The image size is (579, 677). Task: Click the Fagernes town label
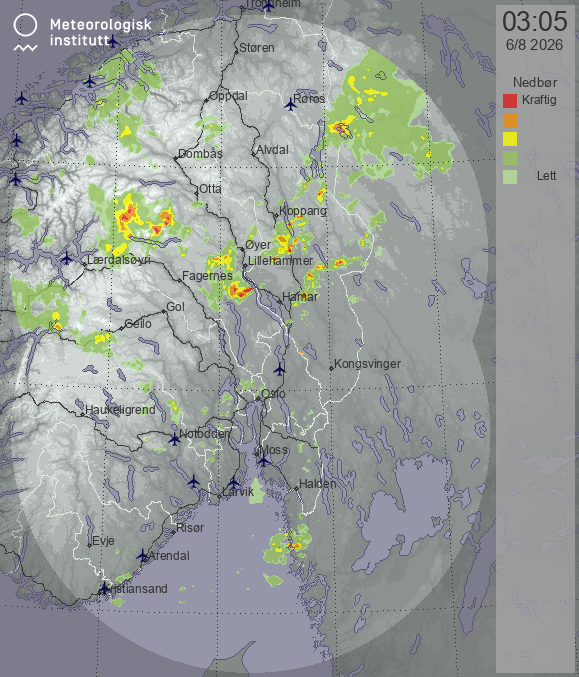pyautogui.click(x=207, y=275)
